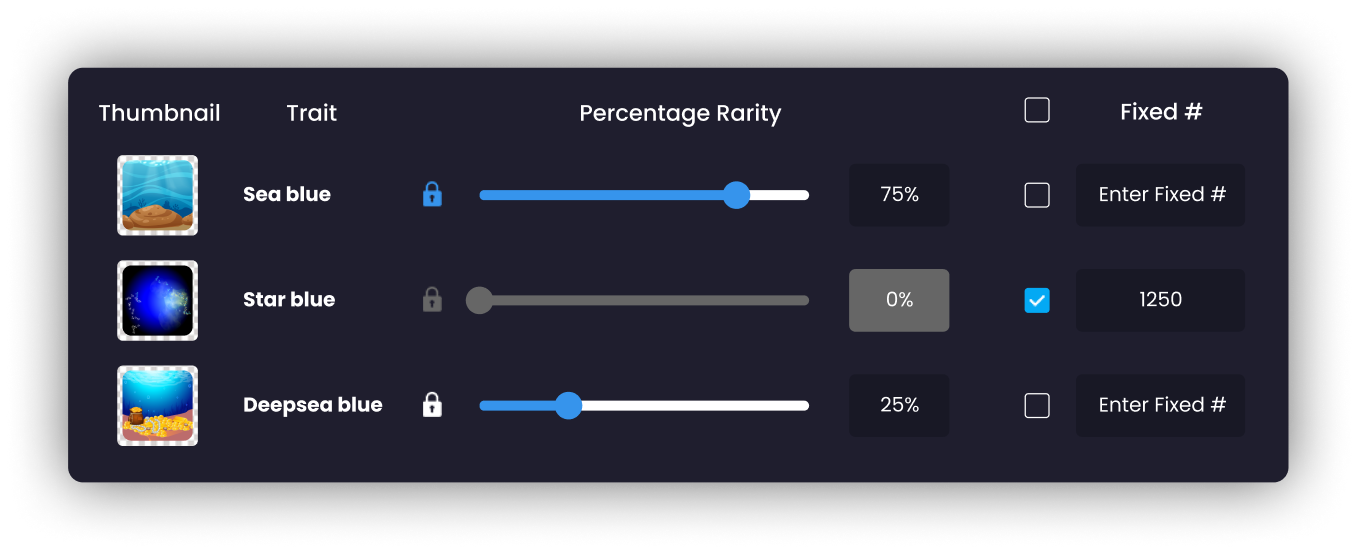
Task: Click the white lock icon for Deepsea blue
Action: [x=432, y=405]
